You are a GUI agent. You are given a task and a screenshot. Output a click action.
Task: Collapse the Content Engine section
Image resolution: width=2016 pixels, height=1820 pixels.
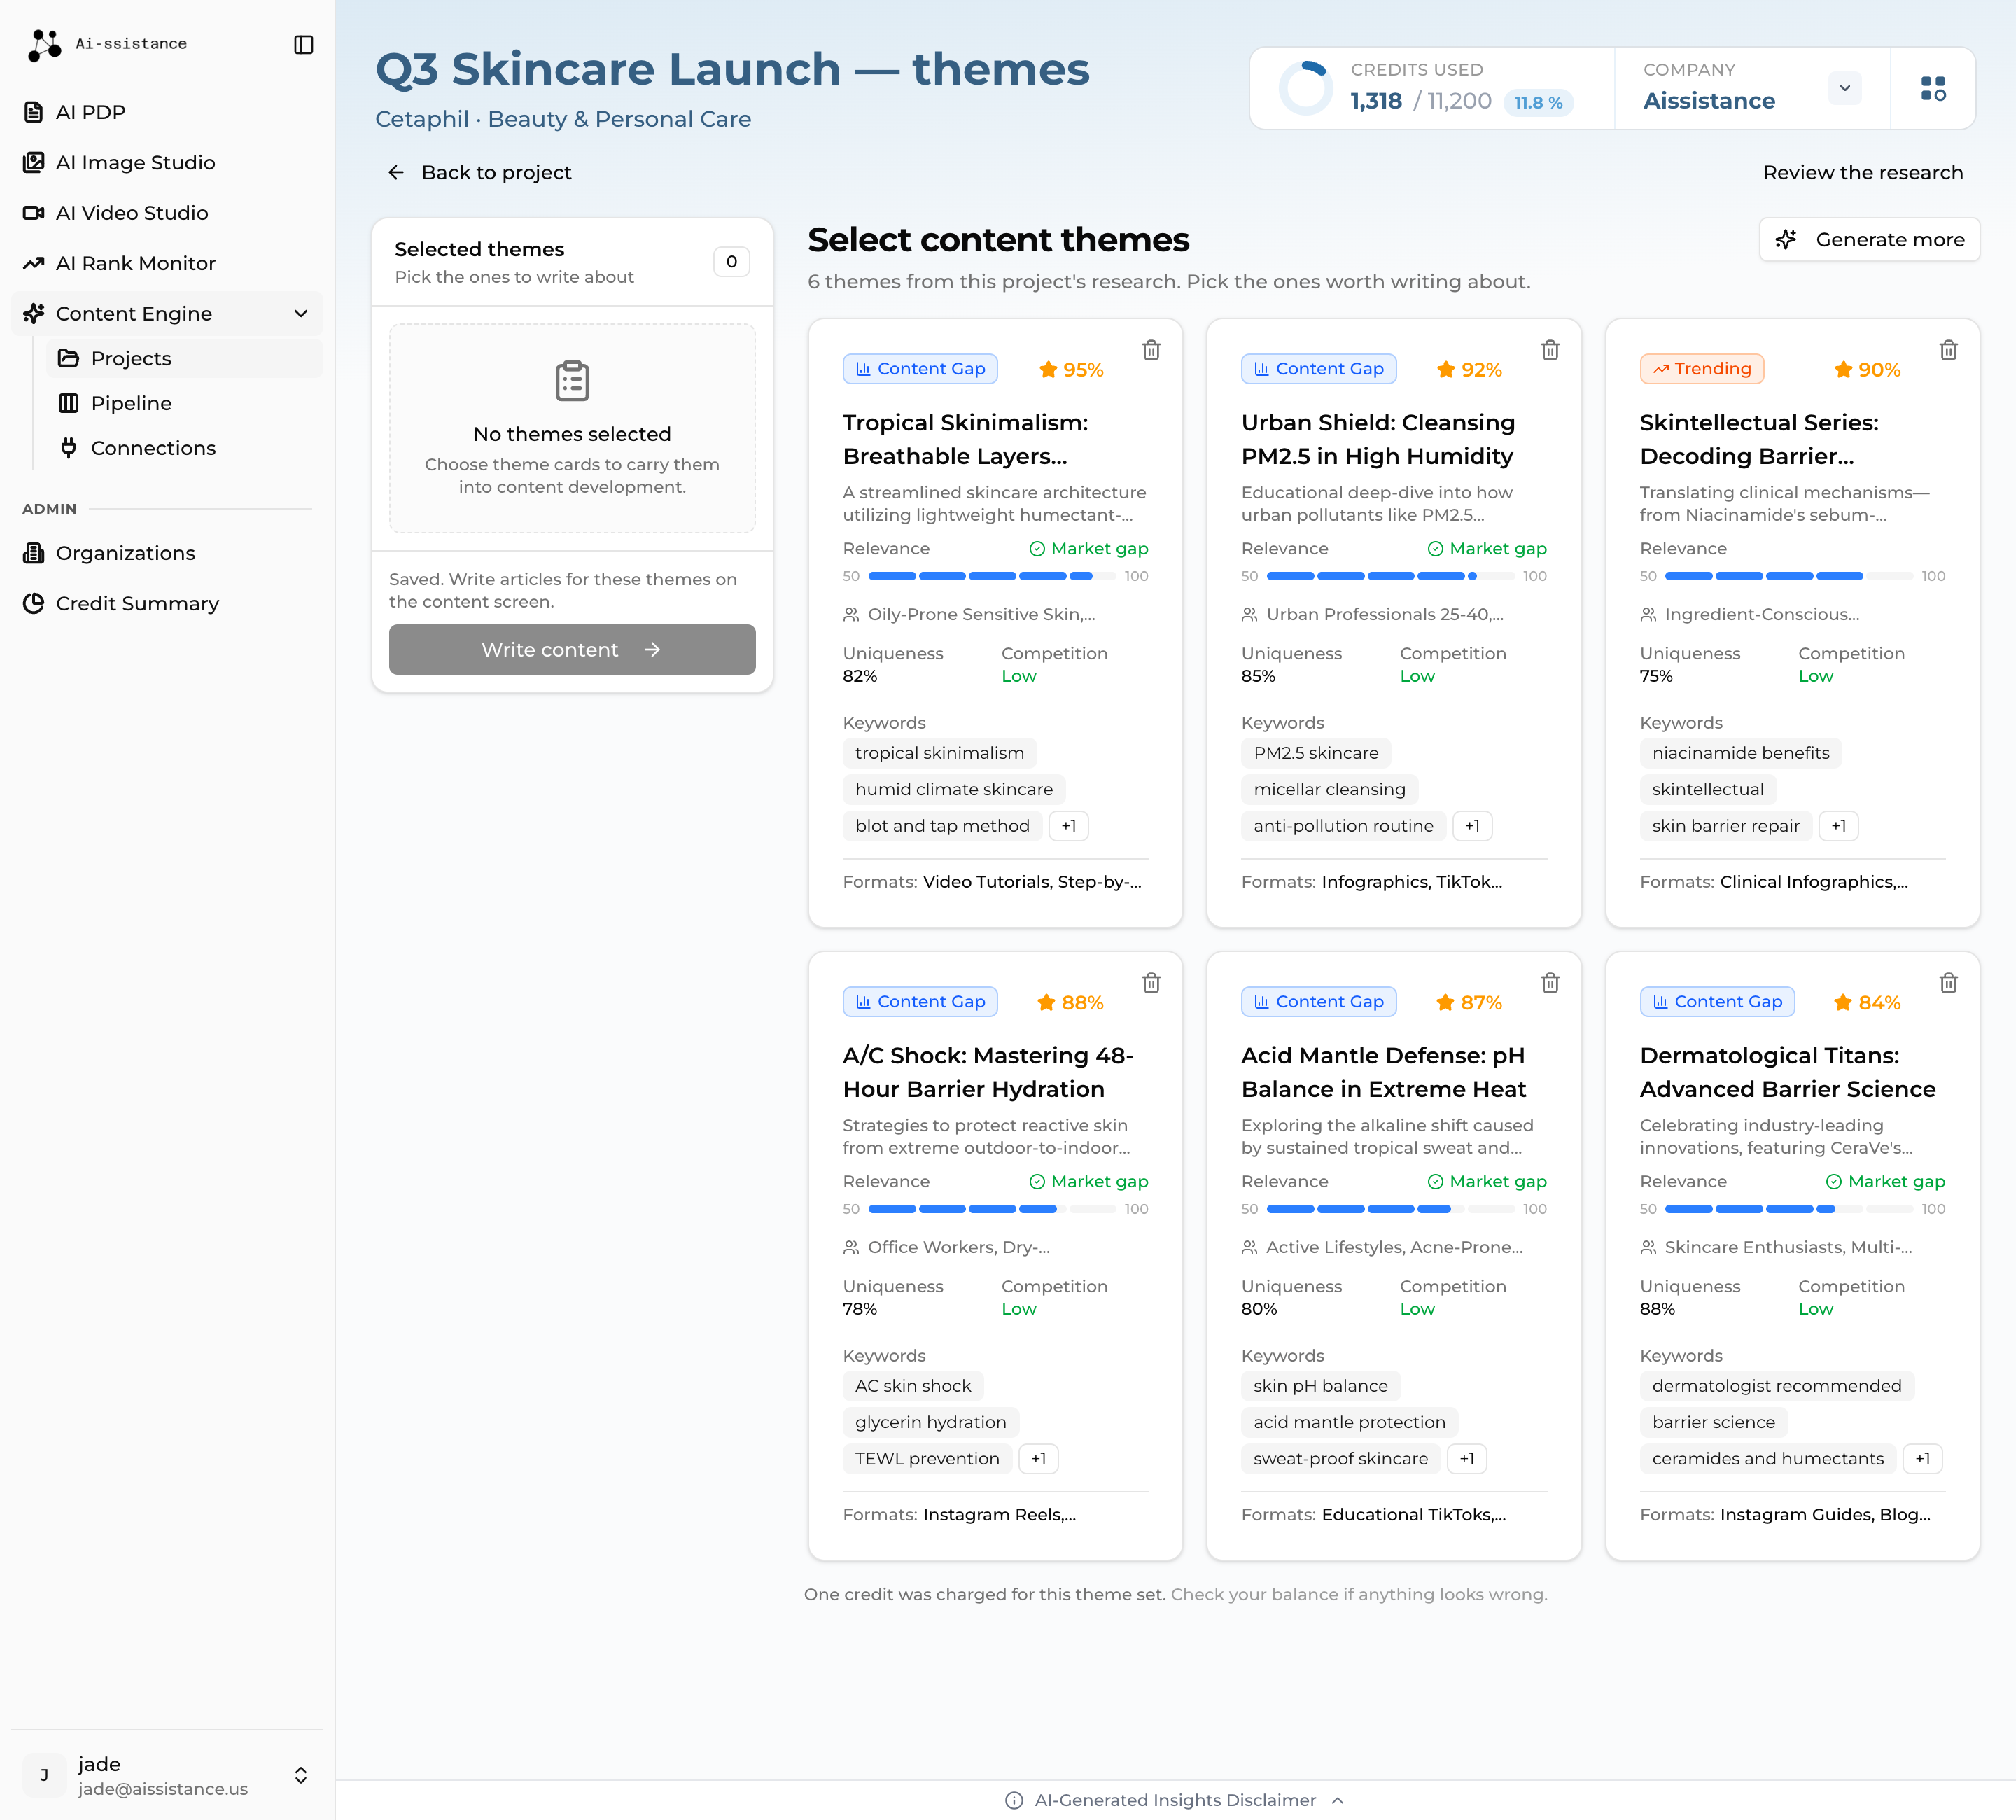coord(300,314)
